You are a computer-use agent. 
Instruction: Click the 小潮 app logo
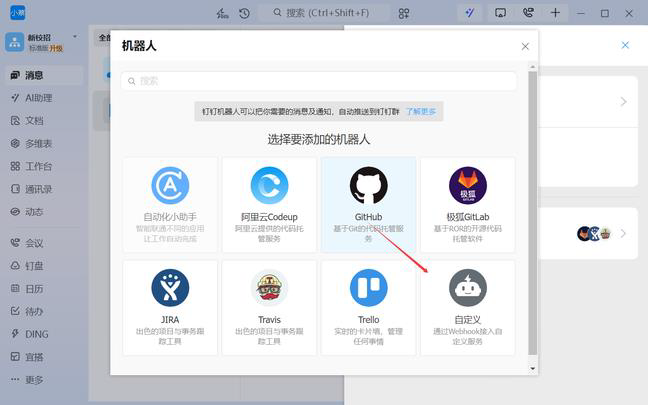click(x=17, y=13)
